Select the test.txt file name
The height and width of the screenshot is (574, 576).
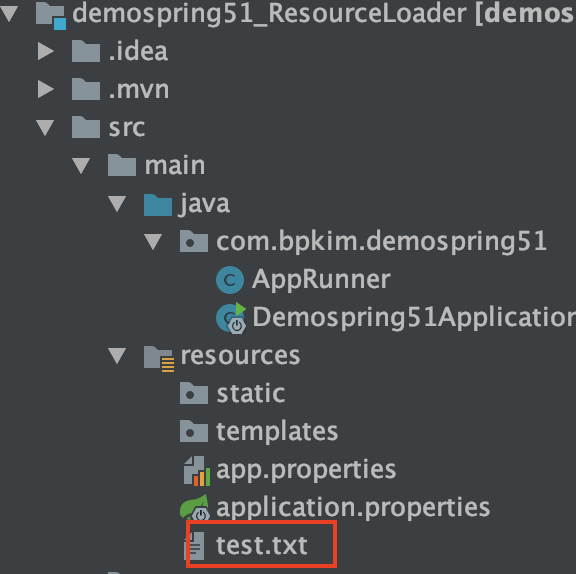coord(262,546)
